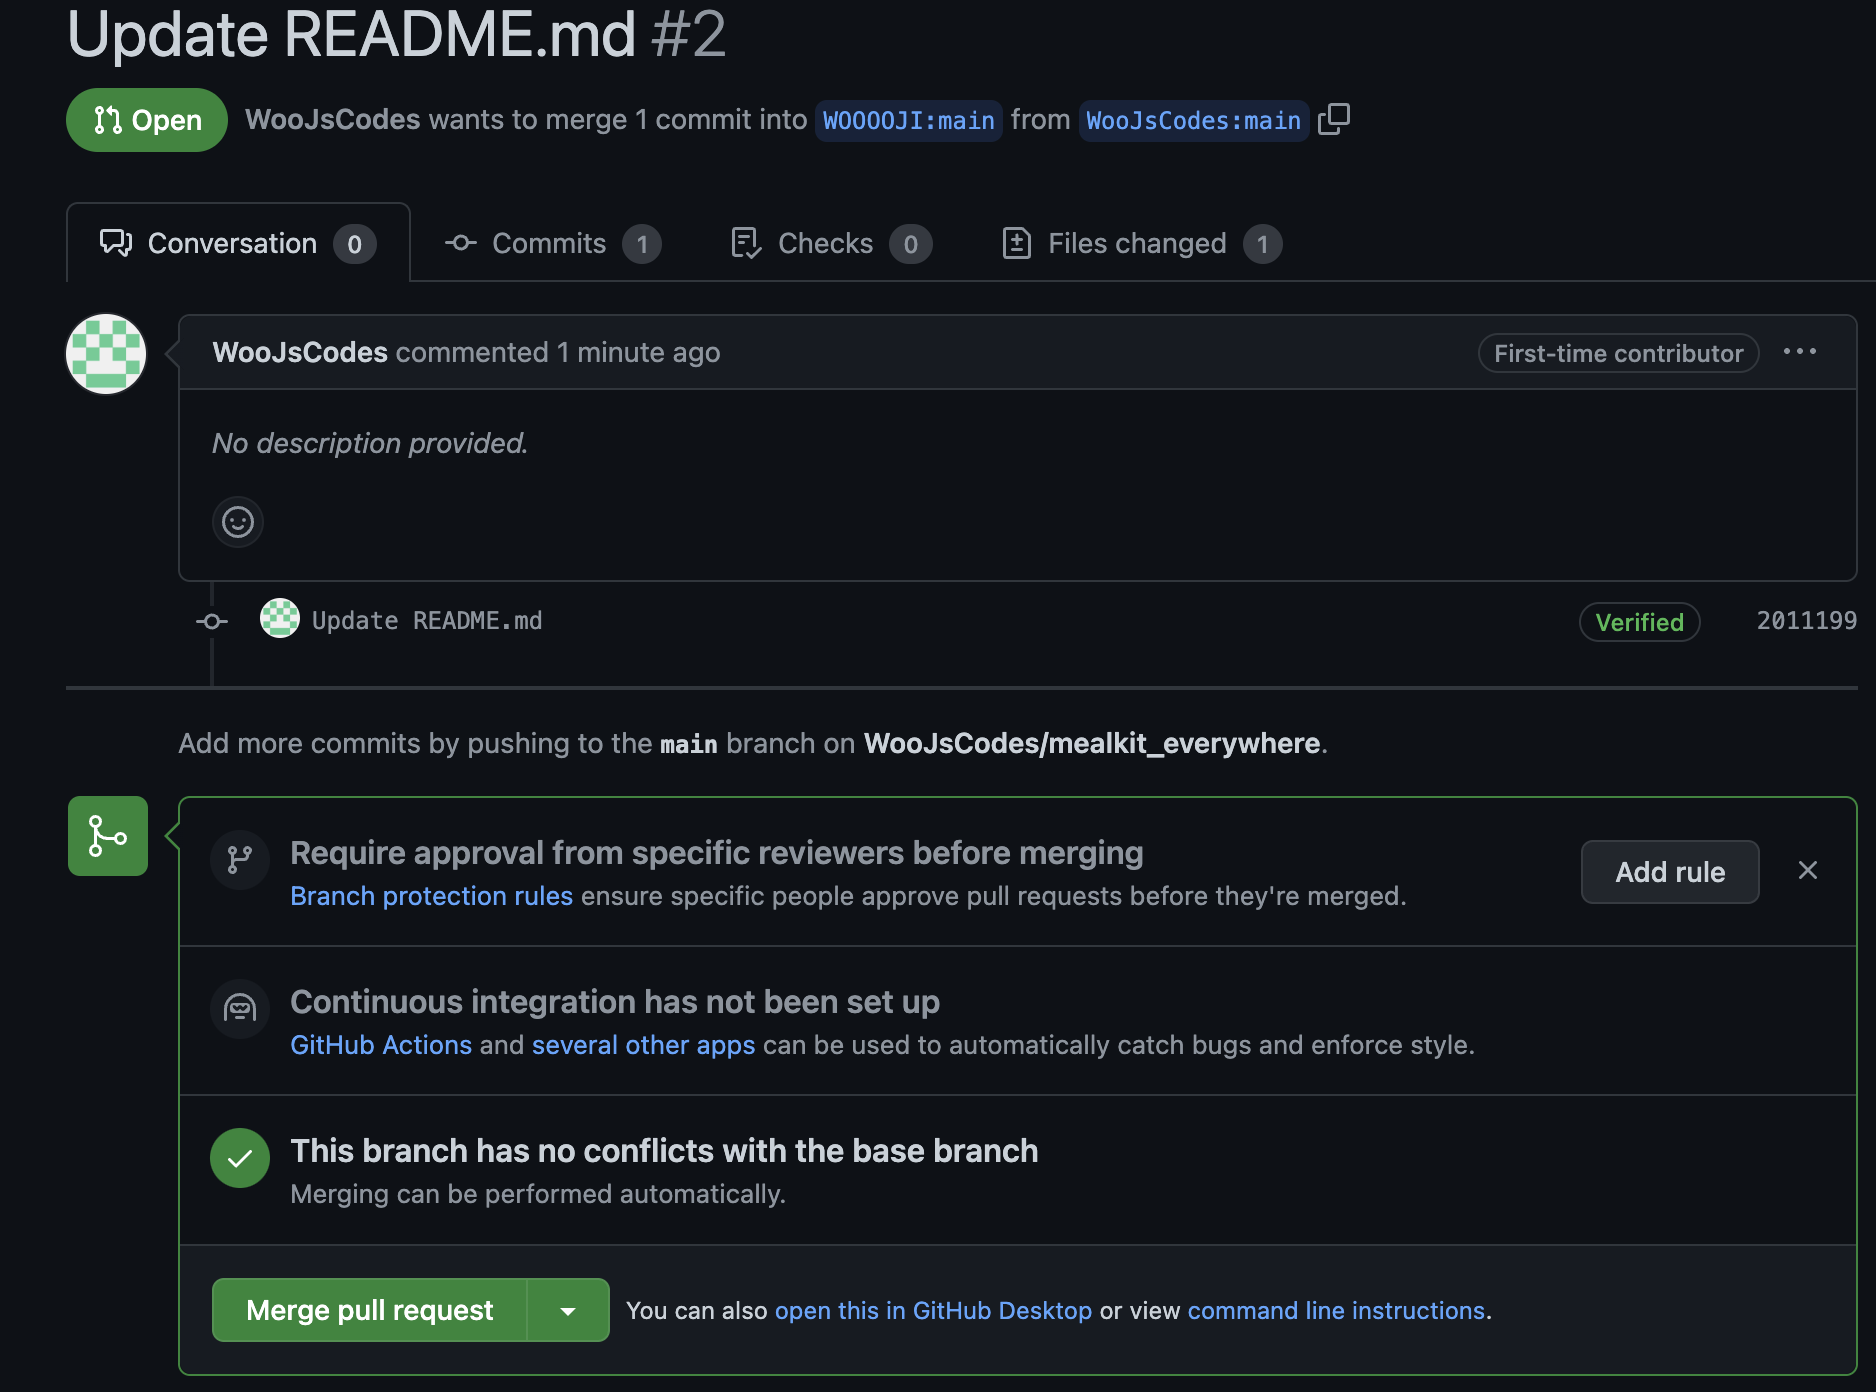Click the continuous integration robot icon
1876x1392 pixels.
tap(240, 1008)
